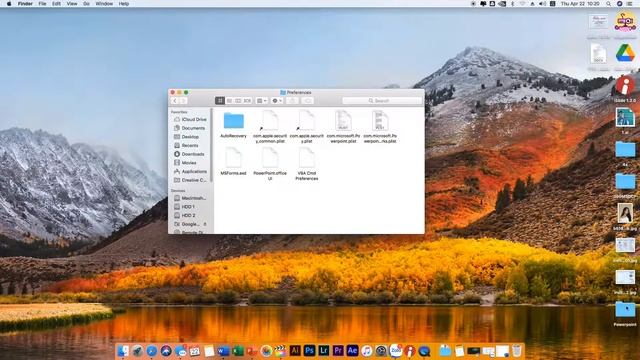This screenshot has width=640, height=360.
Task: Open Notification Center in menu bar
Action: (630, 4)
